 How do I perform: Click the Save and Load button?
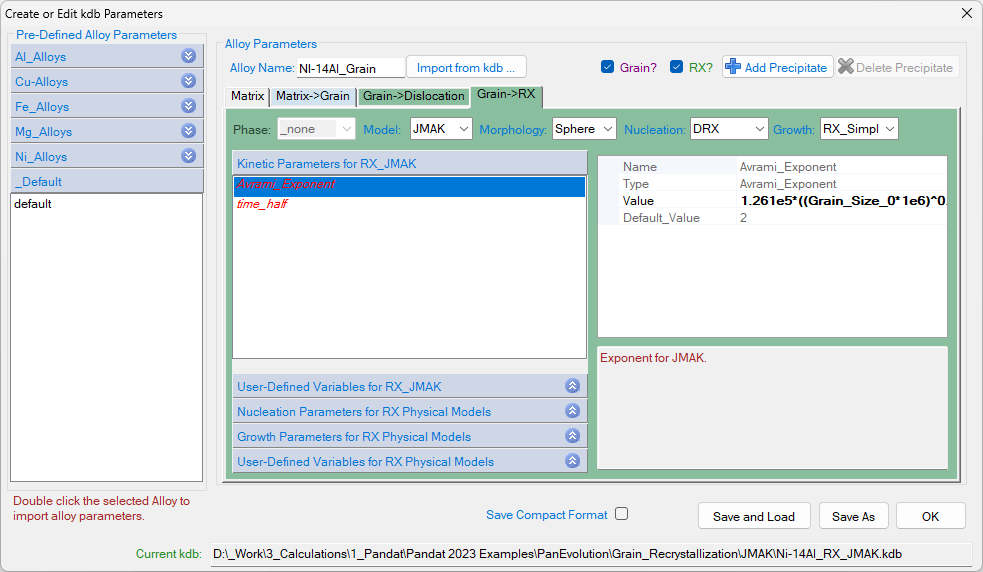[753, 516]
